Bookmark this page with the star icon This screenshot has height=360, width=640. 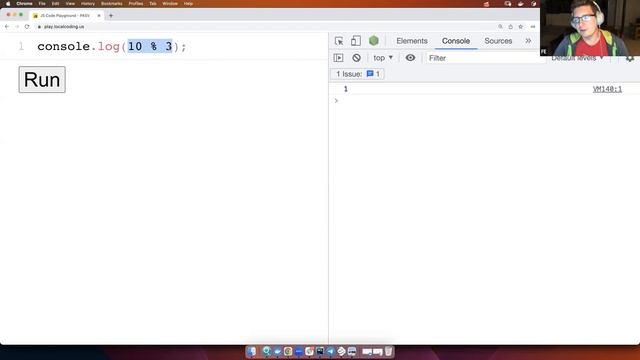click(520, 27)
